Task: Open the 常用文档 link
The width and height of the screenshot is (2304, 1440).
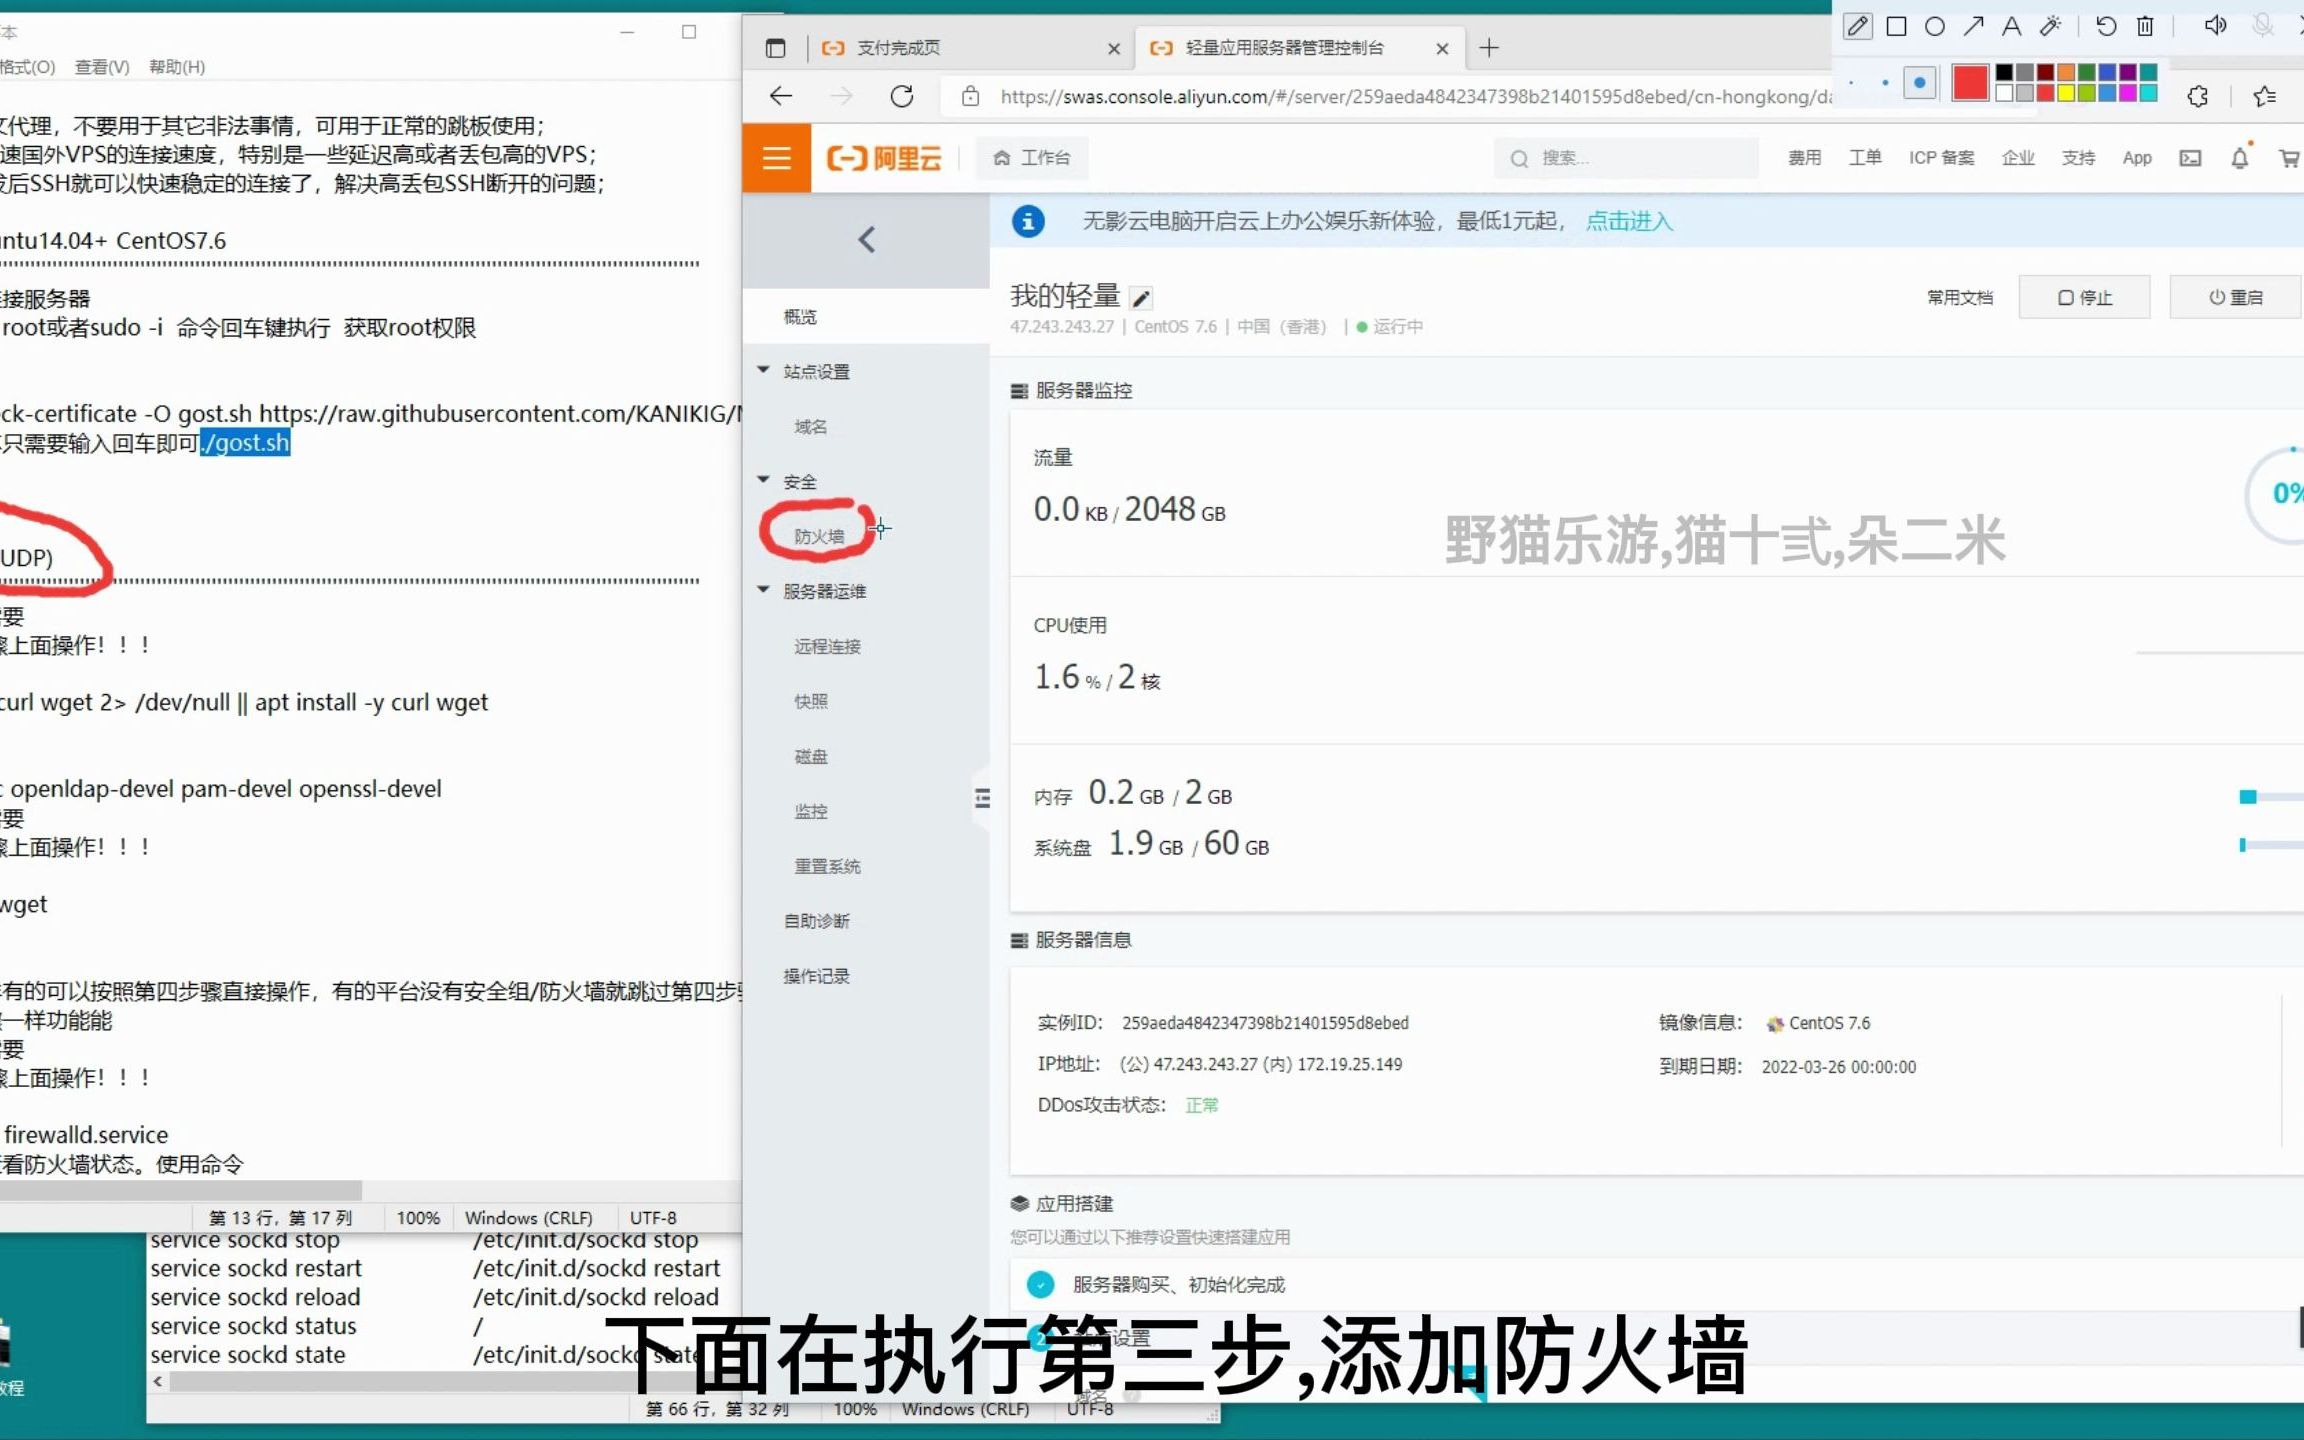Action: tap(1960, 298)
